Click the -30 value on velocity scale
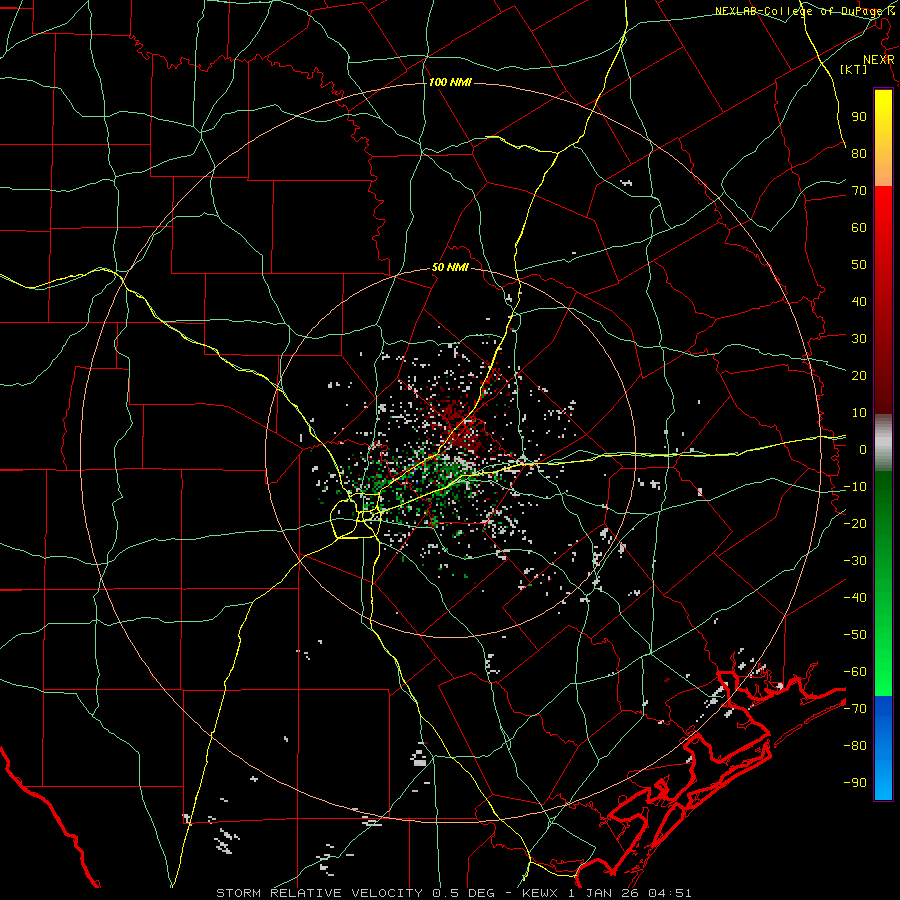Viewport: 900px width, 900px height. tap(855, 561)
